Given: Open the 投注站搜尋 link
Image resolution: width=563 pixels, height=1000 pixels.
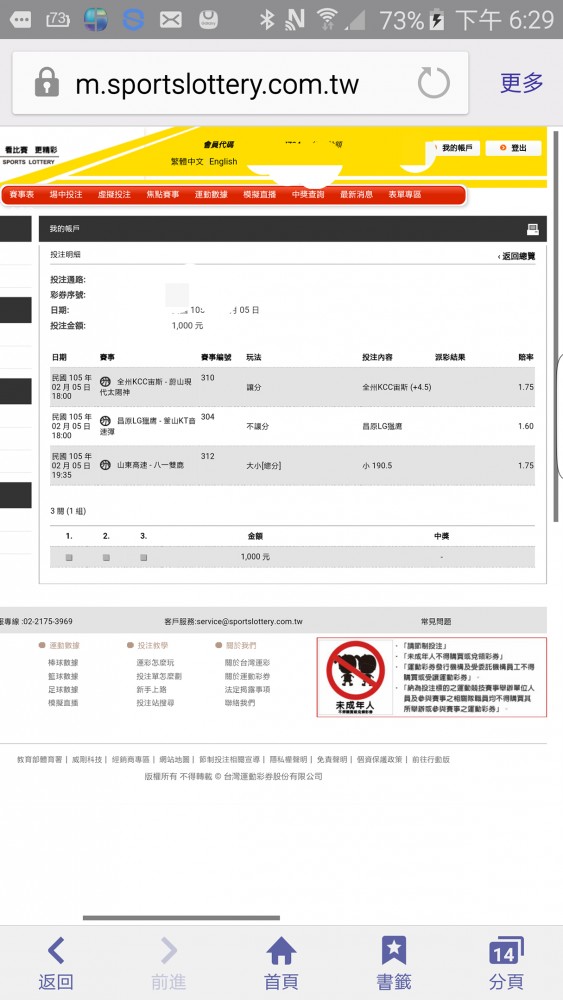Looking at the screenshot, I should tap(155, 703).
